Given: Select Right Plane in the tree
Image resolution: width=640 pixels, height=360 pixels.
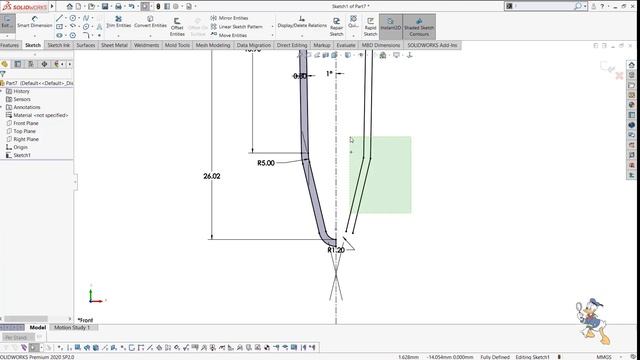Looking at the screenshot, I should pyautogui.click(x=26, y=139).
